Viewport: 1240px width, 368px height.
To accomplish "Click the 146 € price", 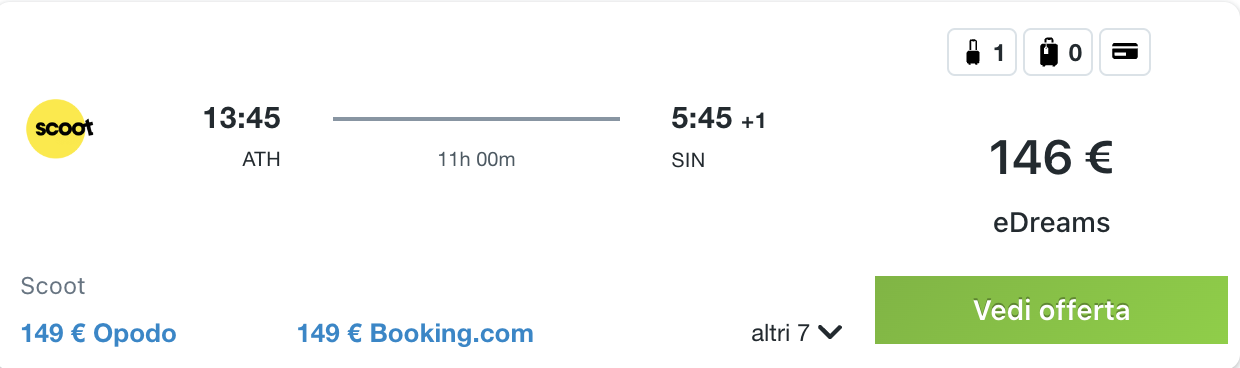I will [x=1051, y=158].
